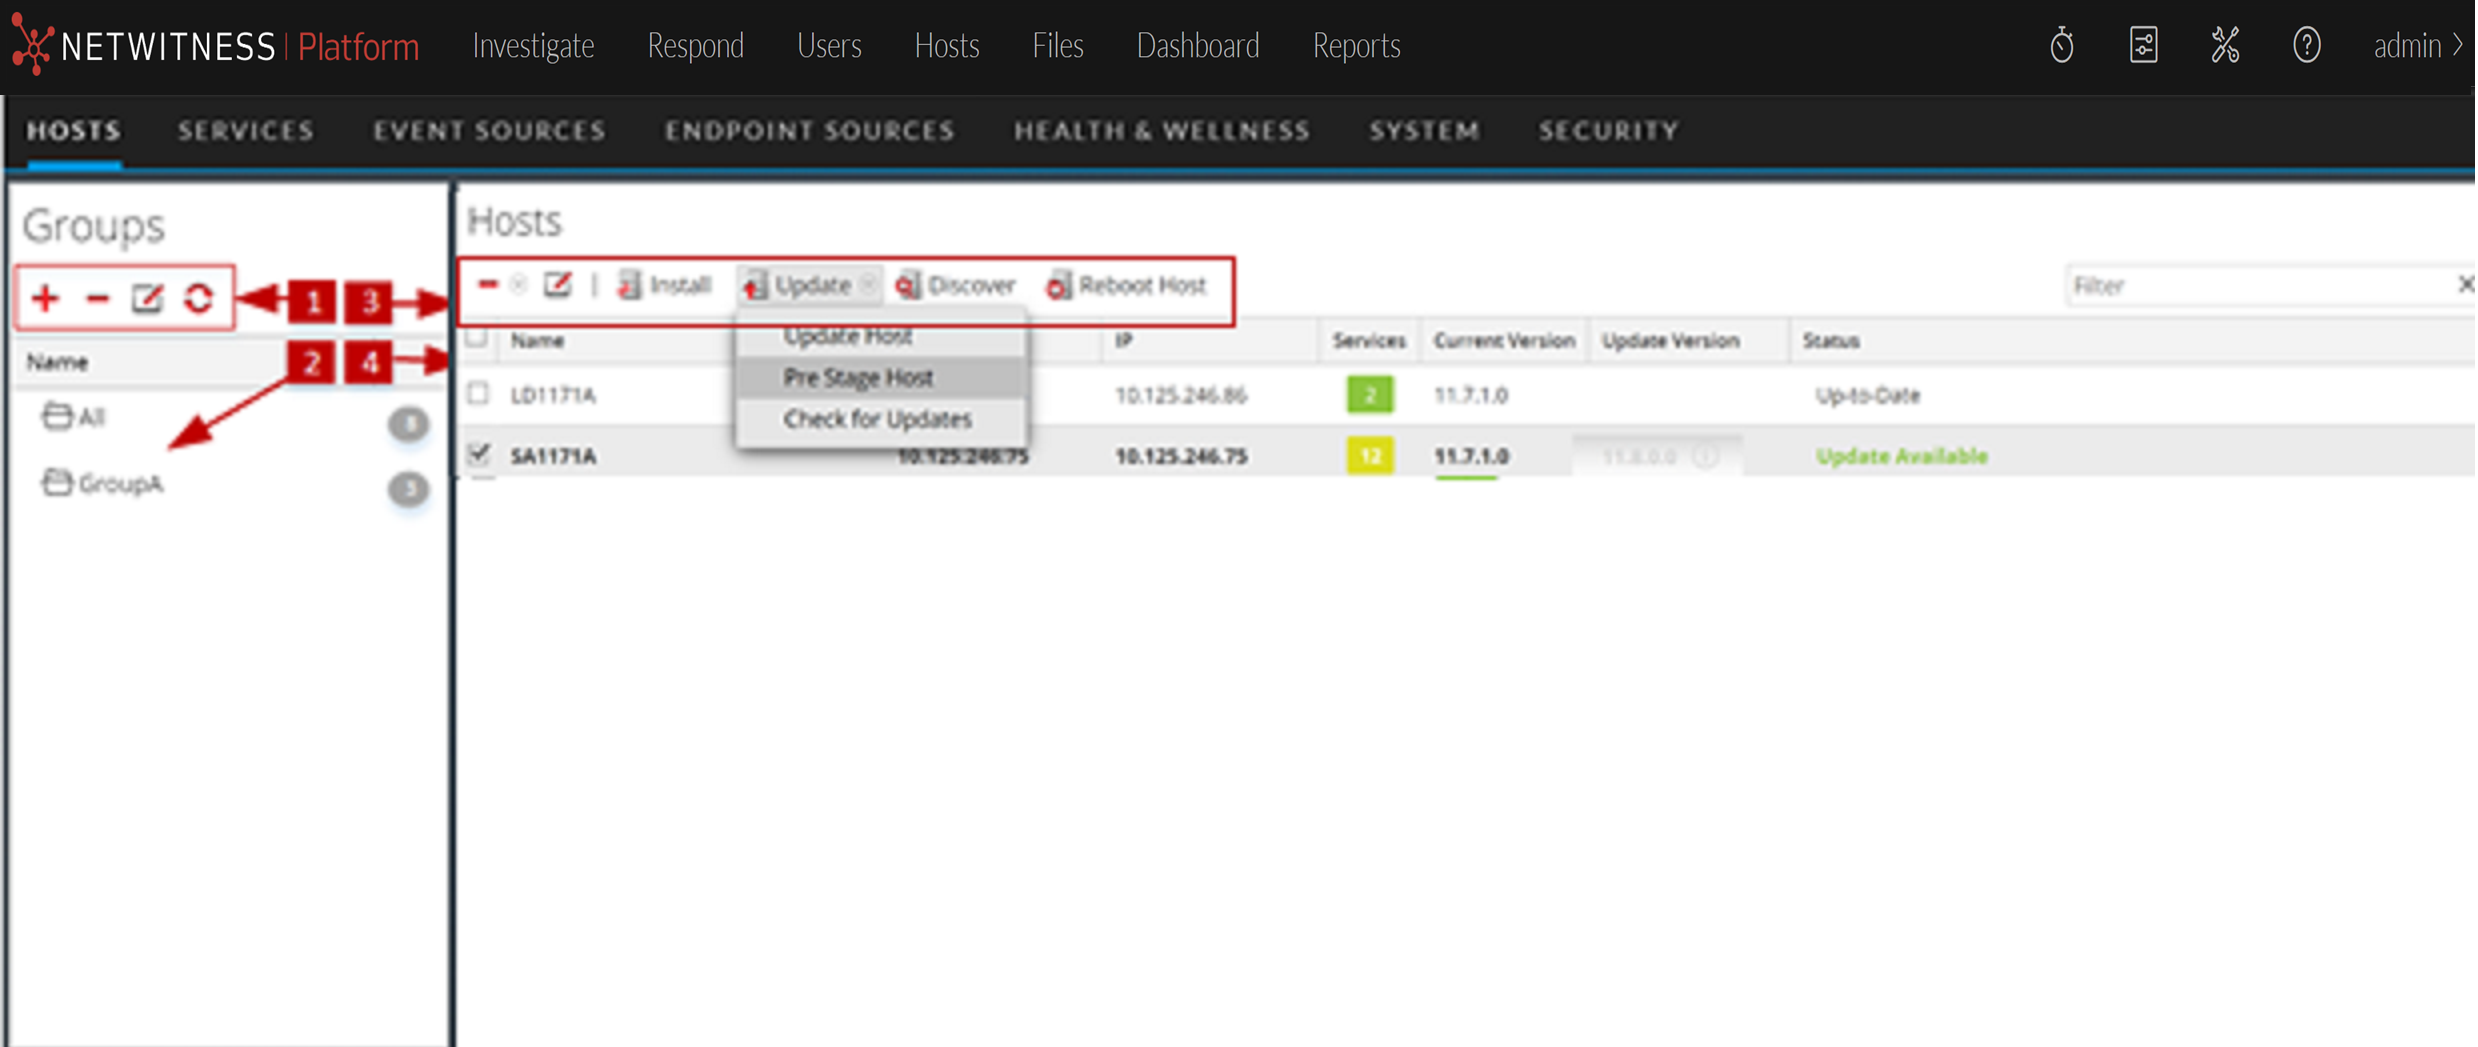Viewport: 2478px width, 1047px height.
Task: Click the edit group pencil icon
Action: [147, 298]
